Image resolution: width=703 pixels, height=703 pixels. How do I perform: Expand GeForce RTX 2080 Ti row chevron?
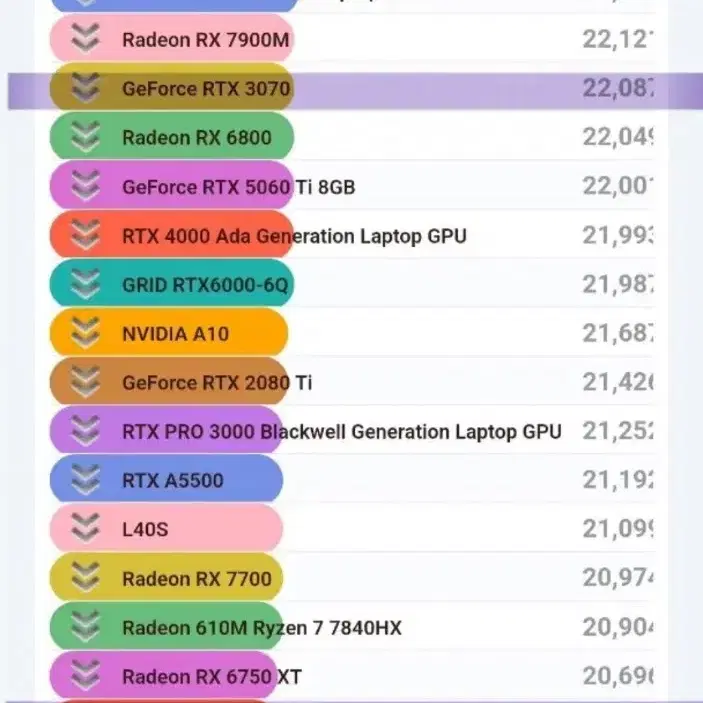(85, 382)
